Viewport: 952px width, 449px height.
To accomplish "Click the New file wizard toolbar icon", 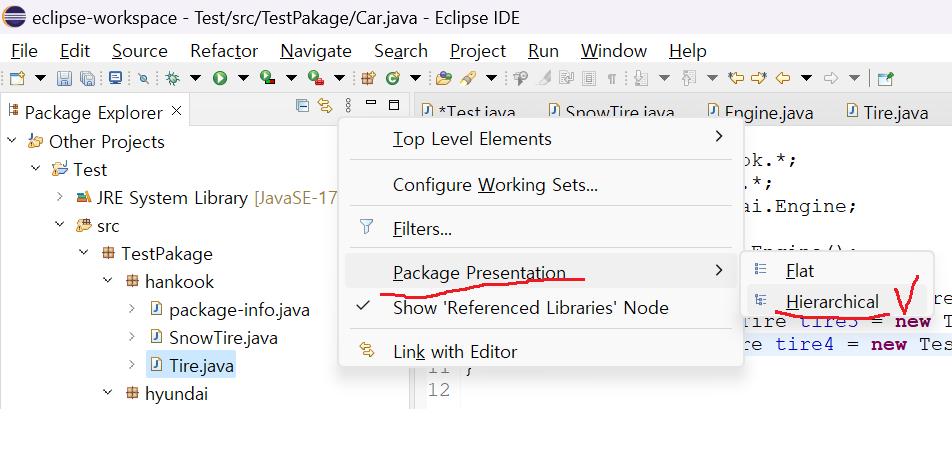I will pyautogui.click(x=18, y=78).
